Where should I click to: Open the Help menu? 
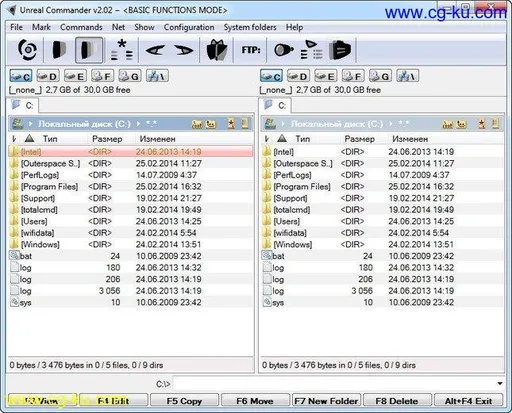point(294,27)
